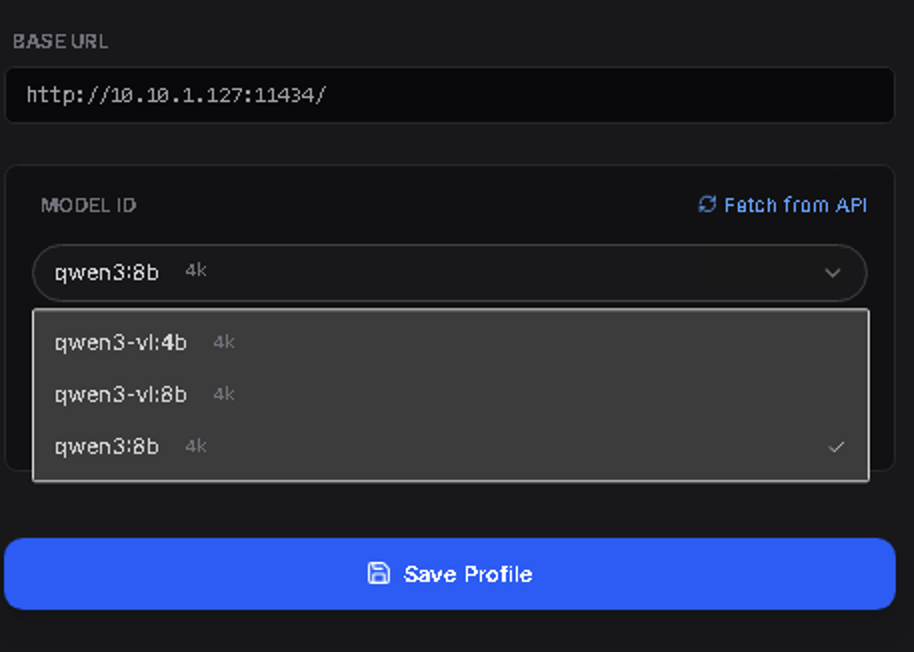Pick qwen3:8b in the open dropdown list
This screenshot has height=652, width=914.
106,446
